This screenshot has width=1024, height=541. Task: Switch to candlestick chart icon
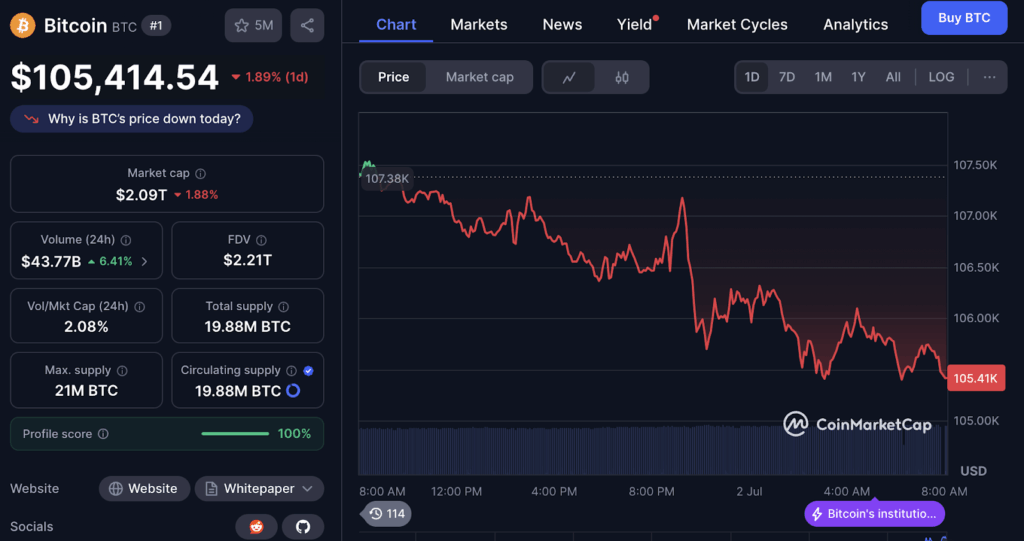[622, 77]
